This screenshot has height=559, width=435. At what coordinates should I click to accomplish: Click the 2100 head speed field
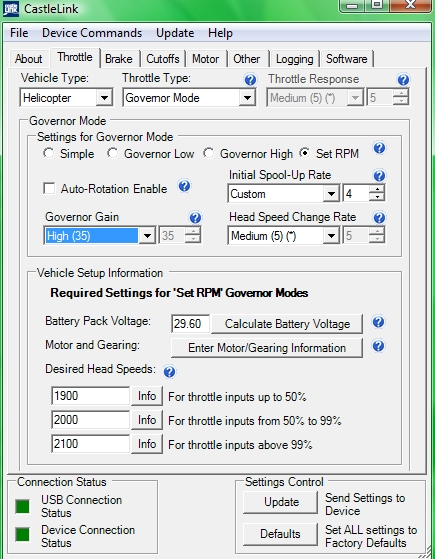(x=91, y=443)
